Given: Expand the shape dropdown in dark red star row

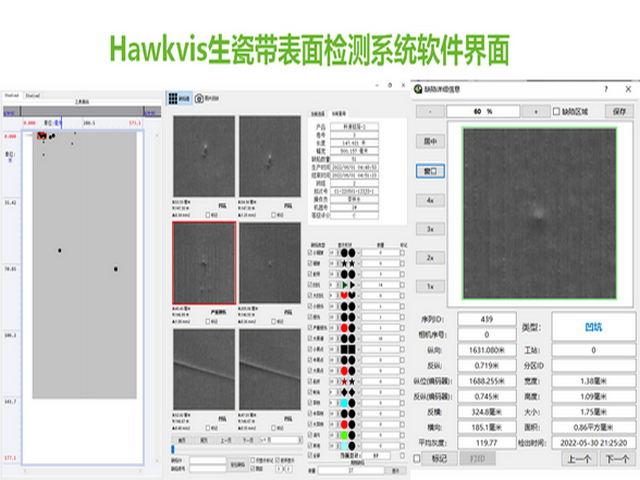Looking at the screenshot, I should [x=358, y=382].
